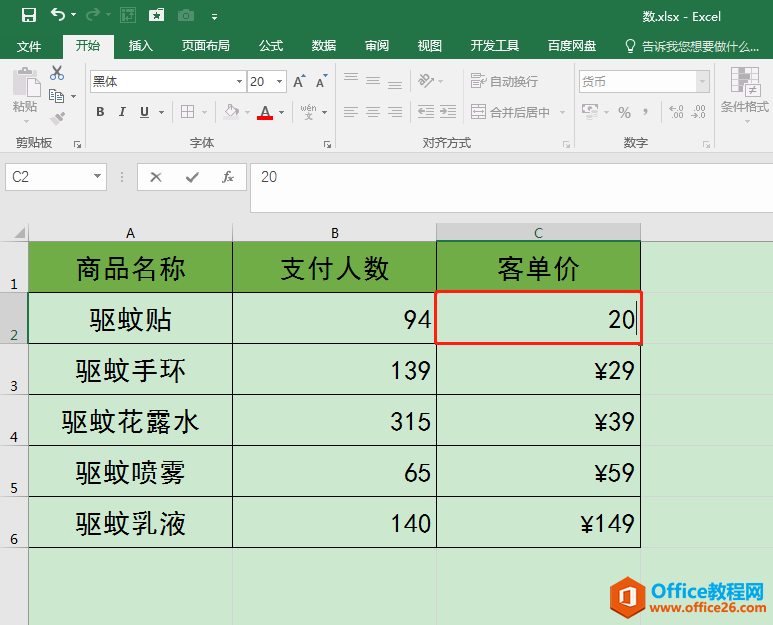
Task: Select cell containing 驱蚊花露水
Action: click(x=131, y=421)
